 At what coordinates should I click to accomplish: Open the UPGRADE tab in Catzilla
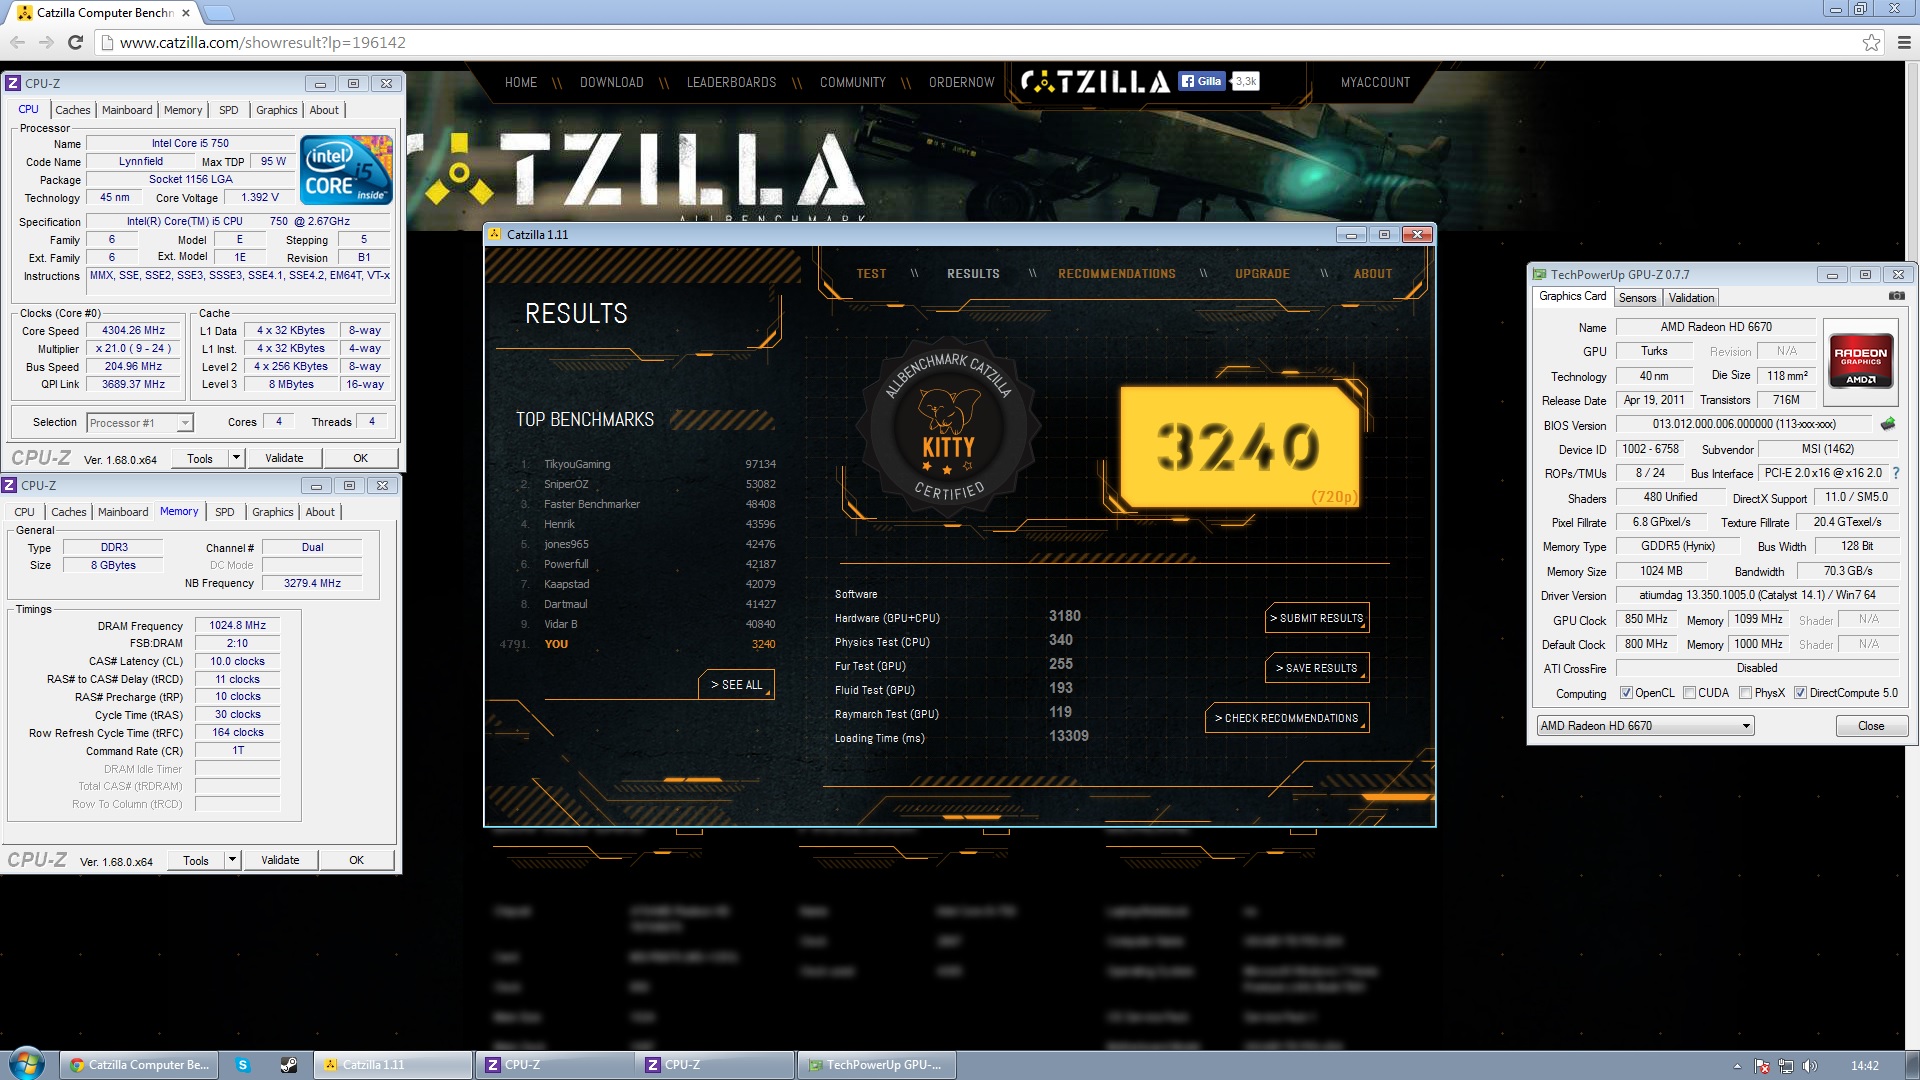[x=1262, y=274]
